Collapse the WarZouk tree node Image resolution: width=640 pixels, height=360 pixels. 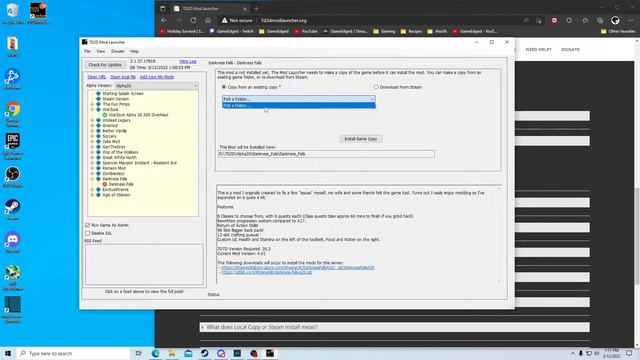[x=92, y=109]
